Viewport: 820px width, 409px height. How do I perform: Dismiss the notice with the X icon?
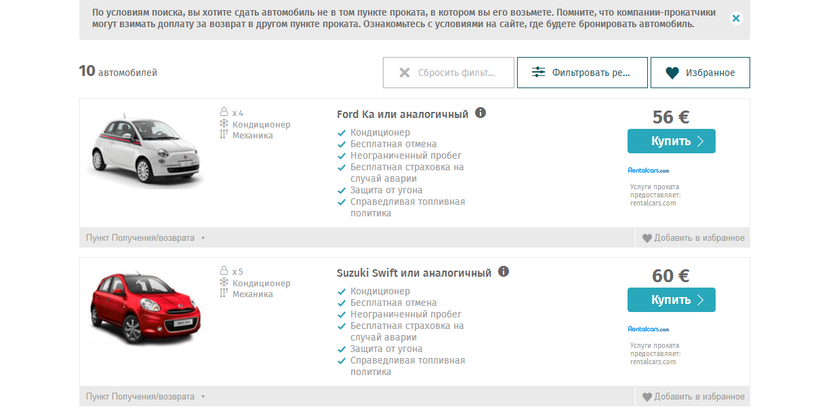(736, 18)
